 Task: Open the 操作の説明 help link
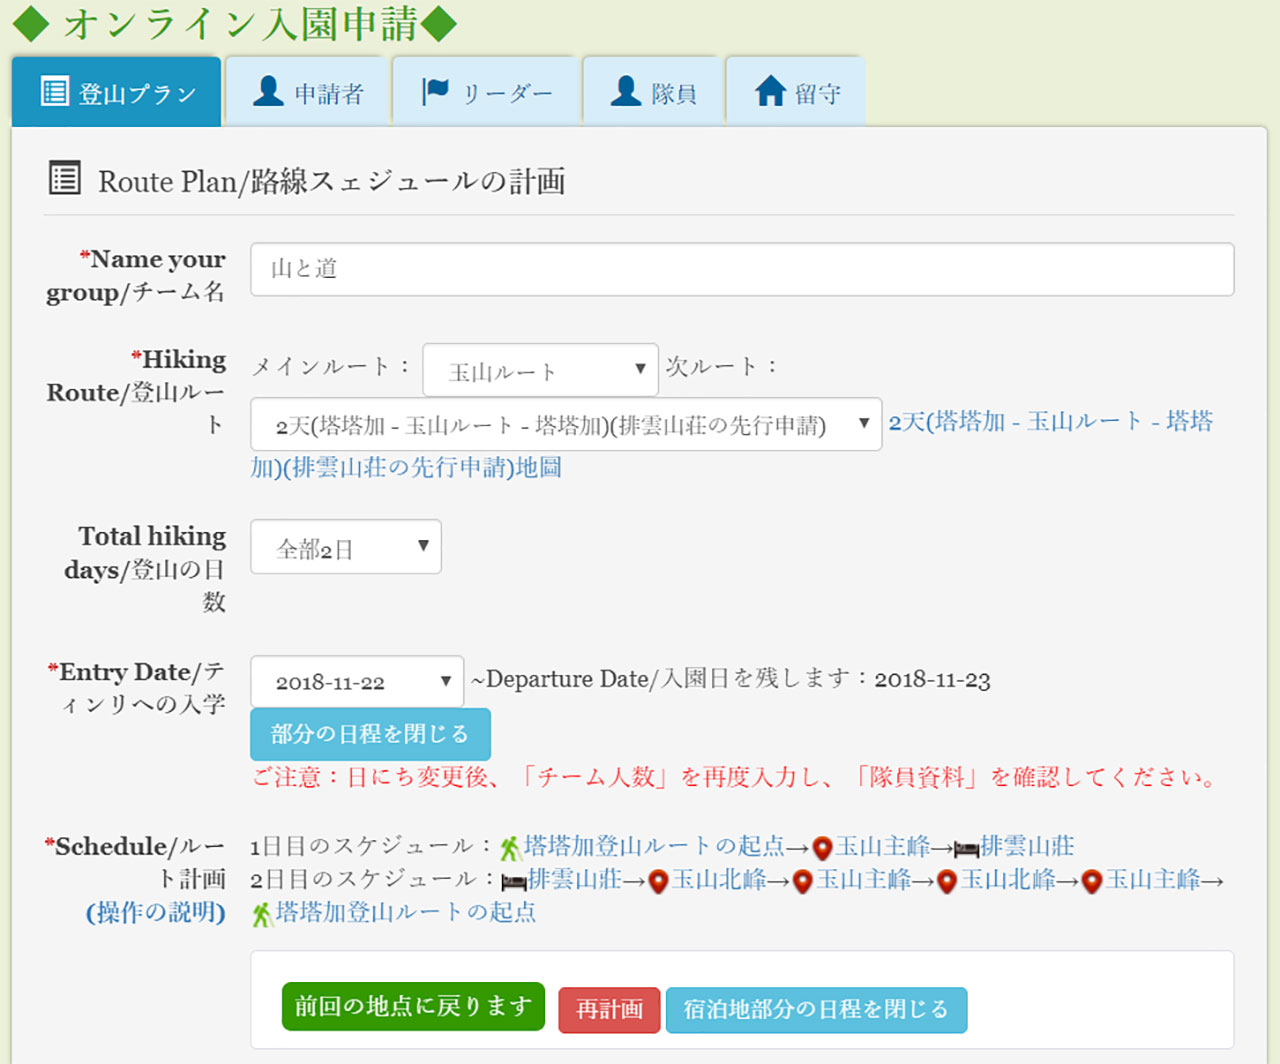tap(155, 913)
